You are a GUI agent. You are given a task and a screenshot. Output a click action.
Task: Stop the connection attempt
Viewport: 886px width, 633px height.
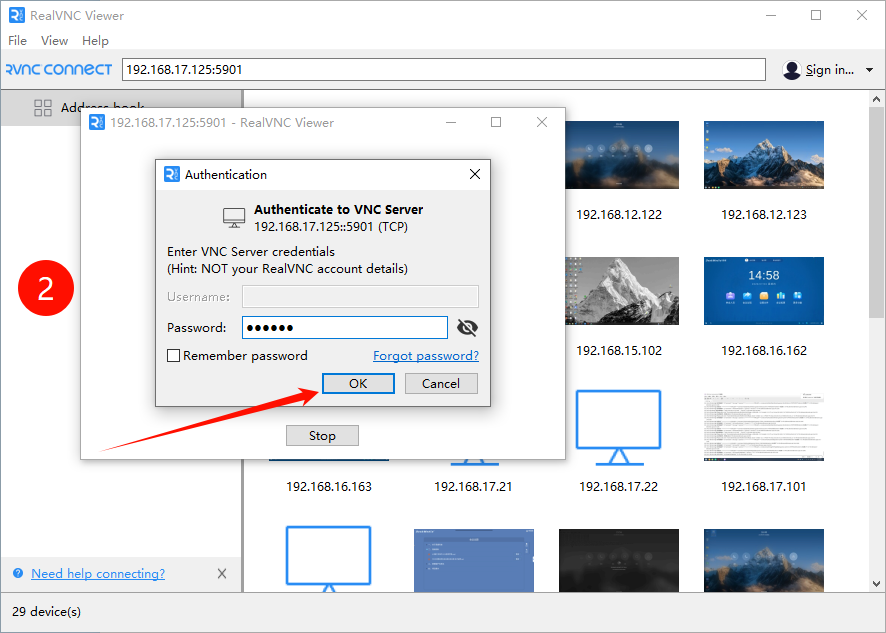click(x=322, y=436)
